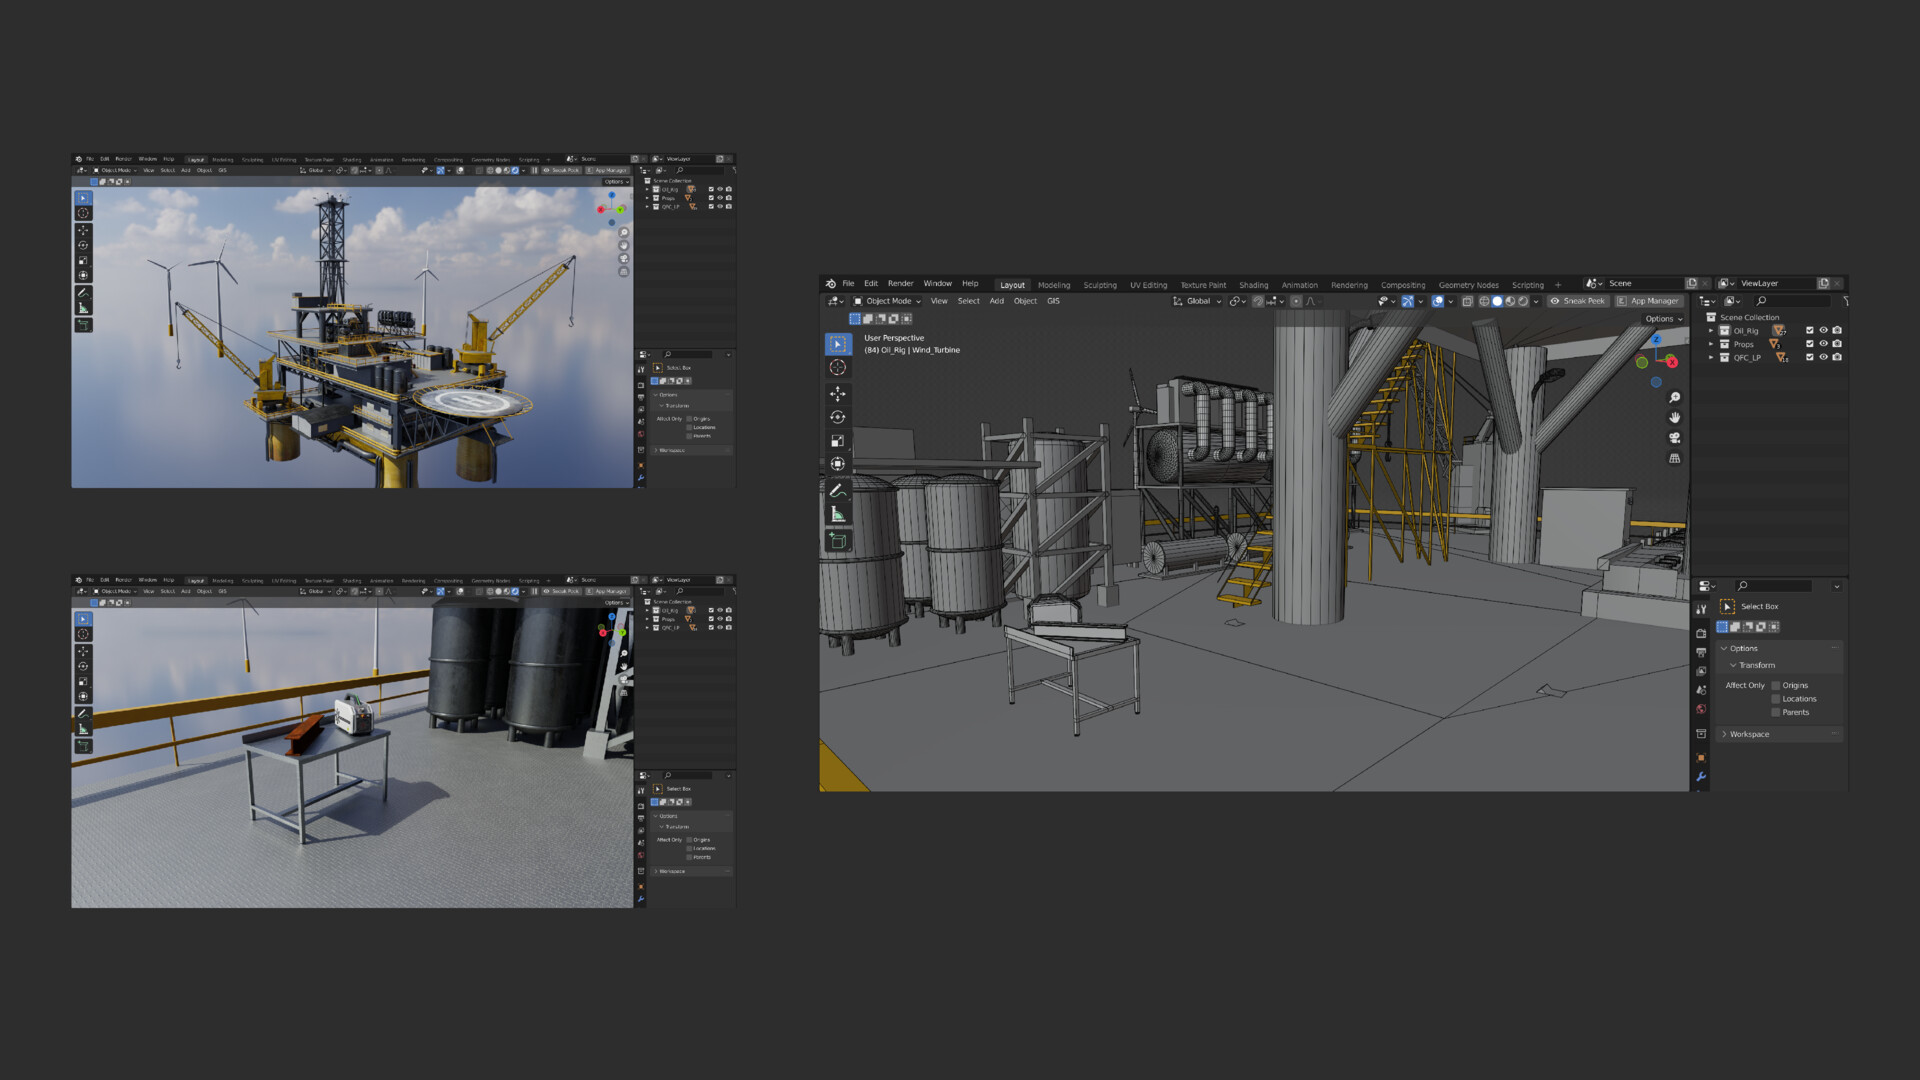Viewport: 1920px width, 1080px height.
Task: Open the Render menu in large window
Action: 900,284
